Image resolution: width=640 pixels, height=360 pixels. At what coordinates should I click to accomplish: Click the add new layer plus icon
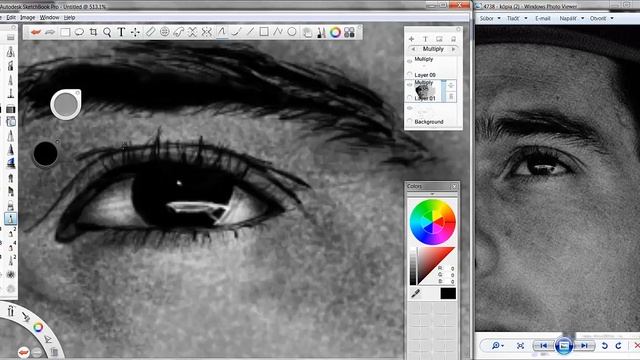[x=411, y=39]
